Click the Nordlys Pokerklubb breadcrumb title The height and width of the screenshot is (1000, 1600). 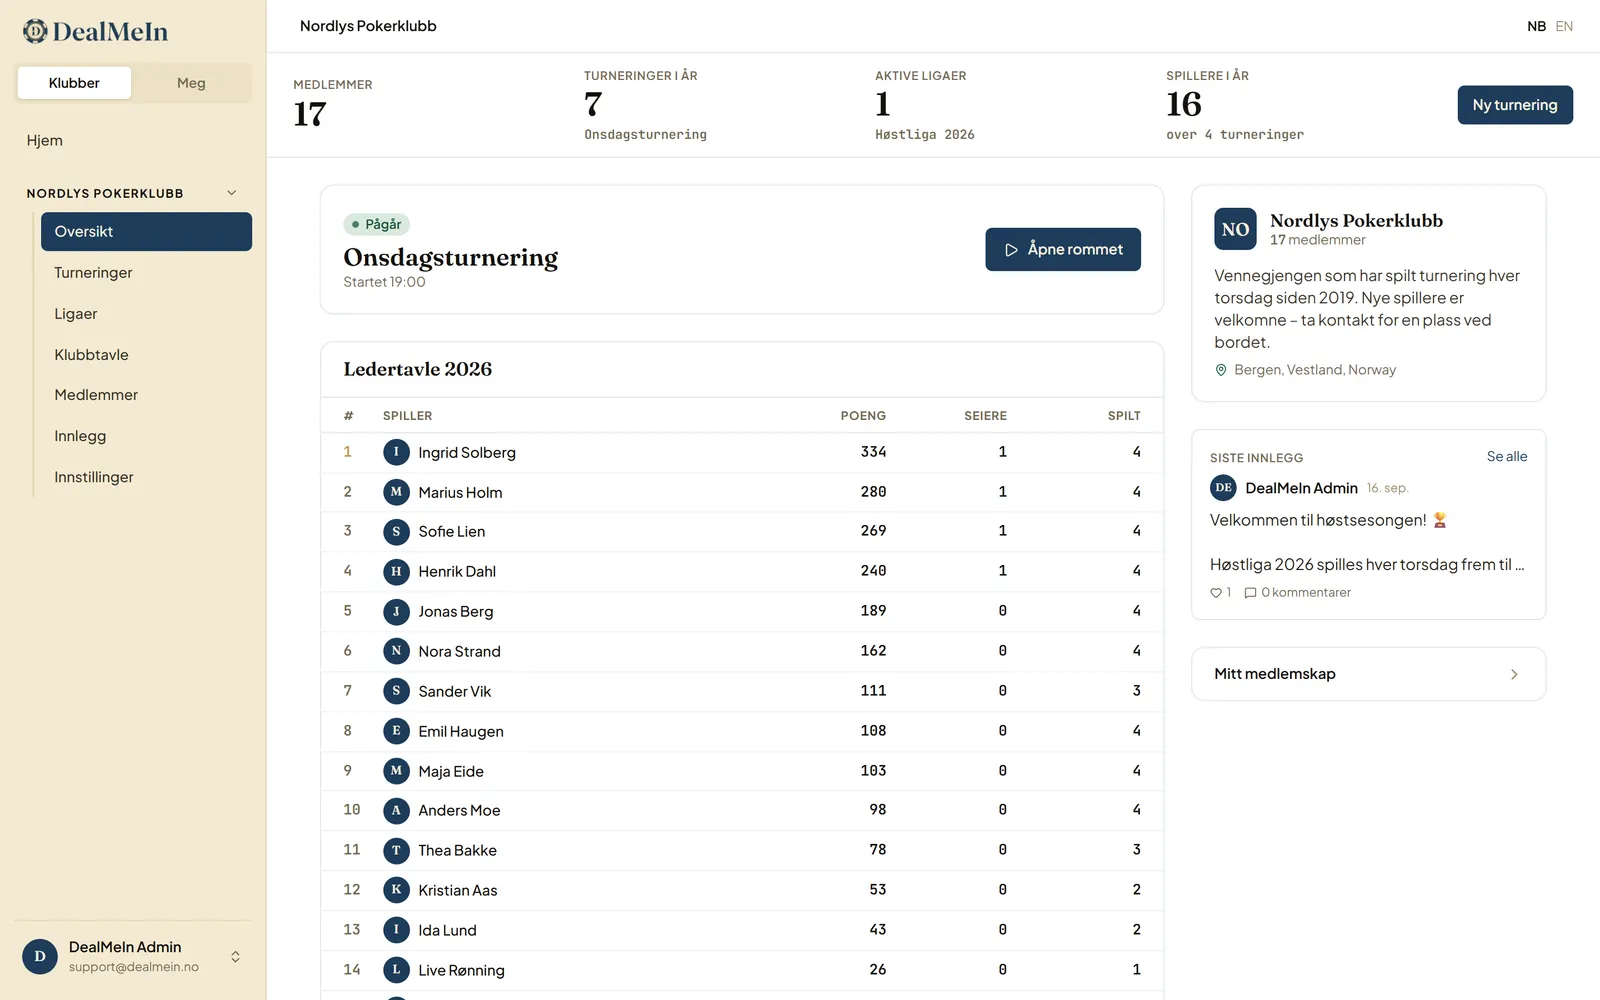point(368,26)
